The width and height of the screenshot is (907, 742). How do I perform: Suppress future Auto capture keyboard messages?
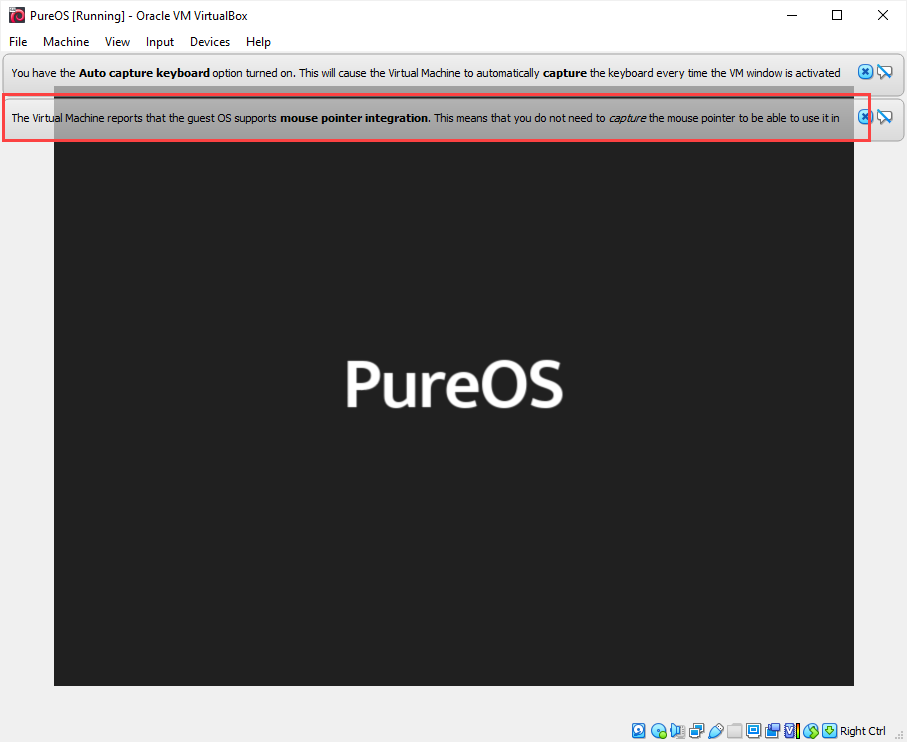coord(884,72)
